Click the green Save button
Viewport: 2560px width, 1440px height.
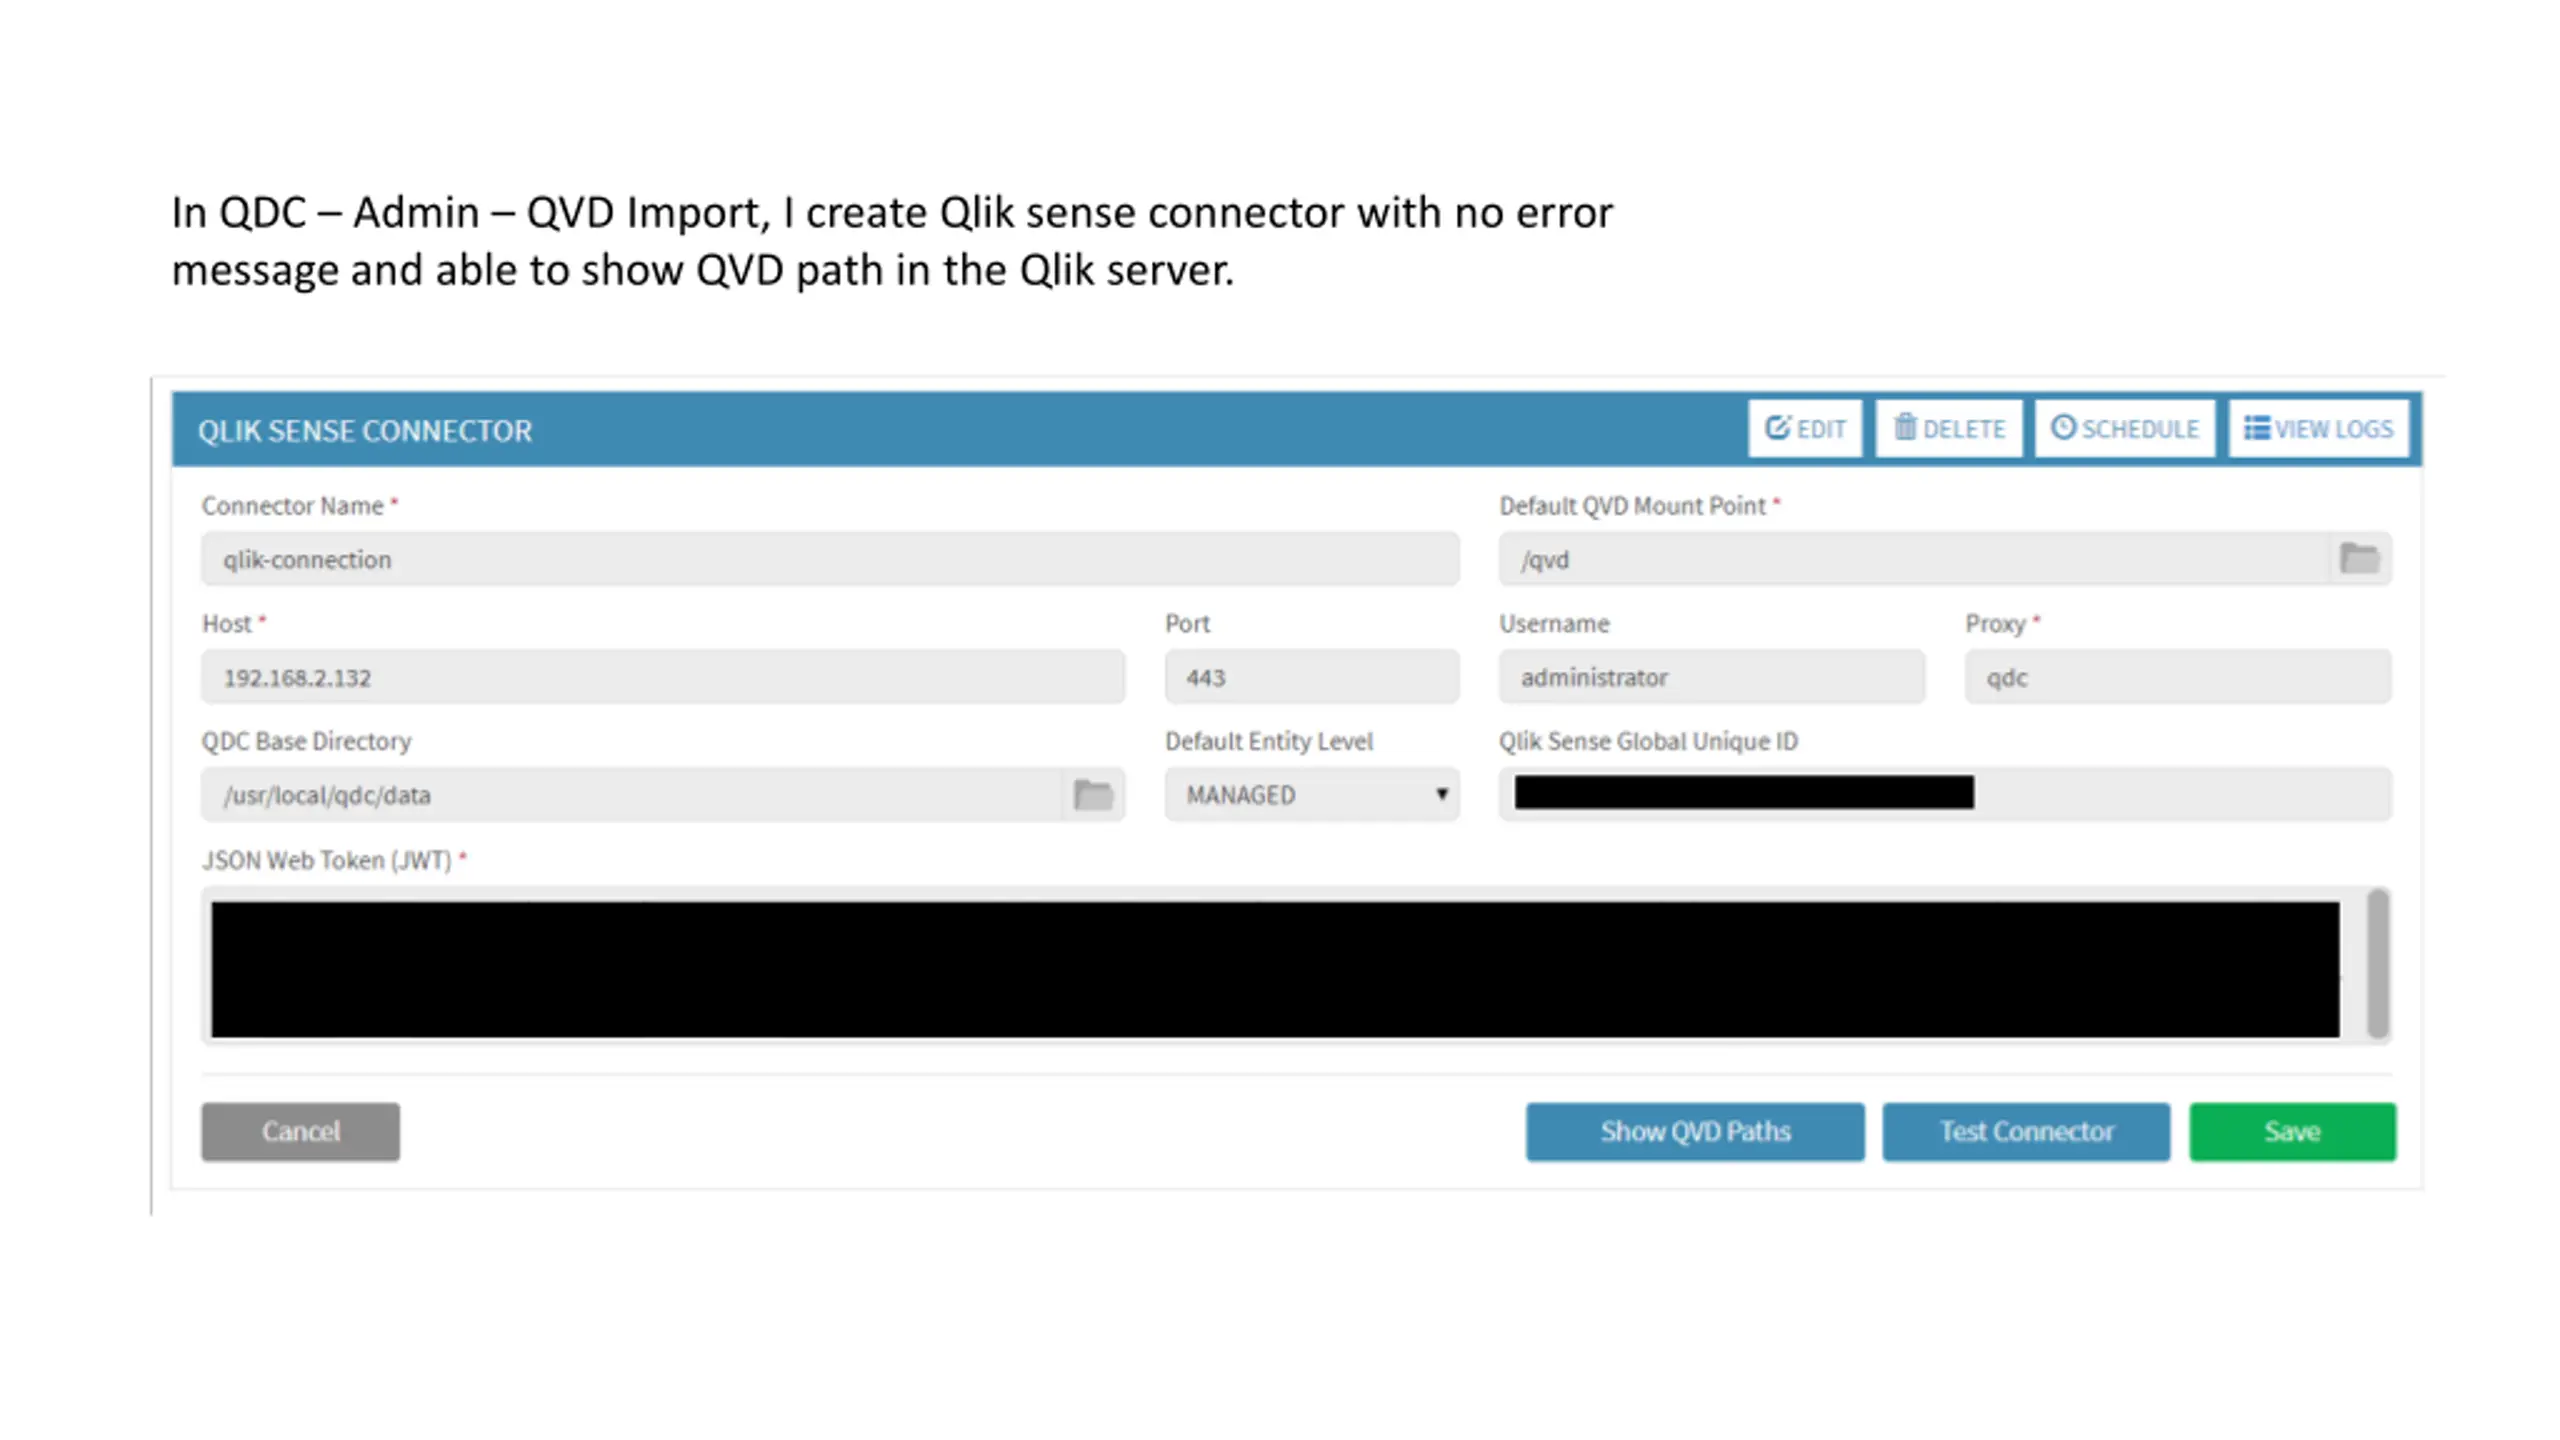pos(2292,1131)
